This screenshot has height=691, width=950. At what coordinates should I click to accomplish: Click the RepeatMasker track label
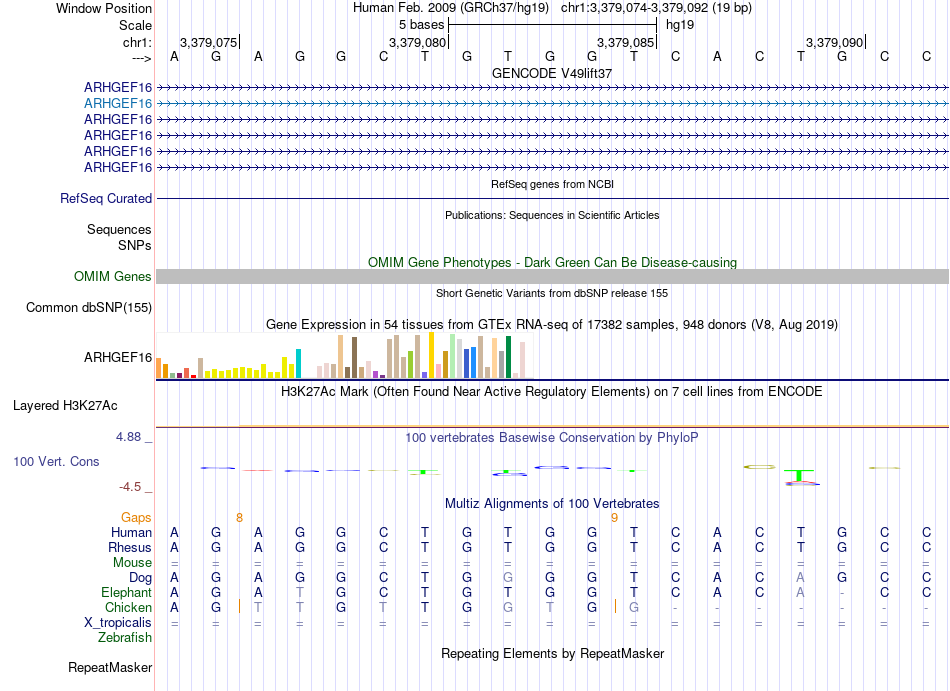pyautogui.click(x=110, y=667)
